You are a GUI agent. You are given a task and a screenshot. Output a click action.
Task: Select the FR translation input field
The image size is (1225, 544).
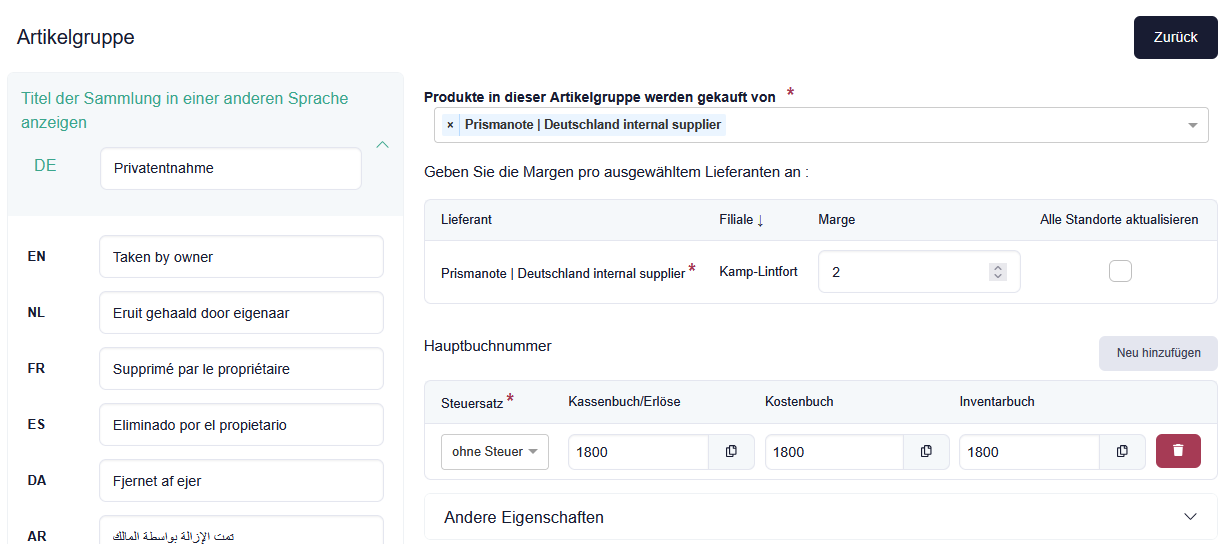(240, 369)
